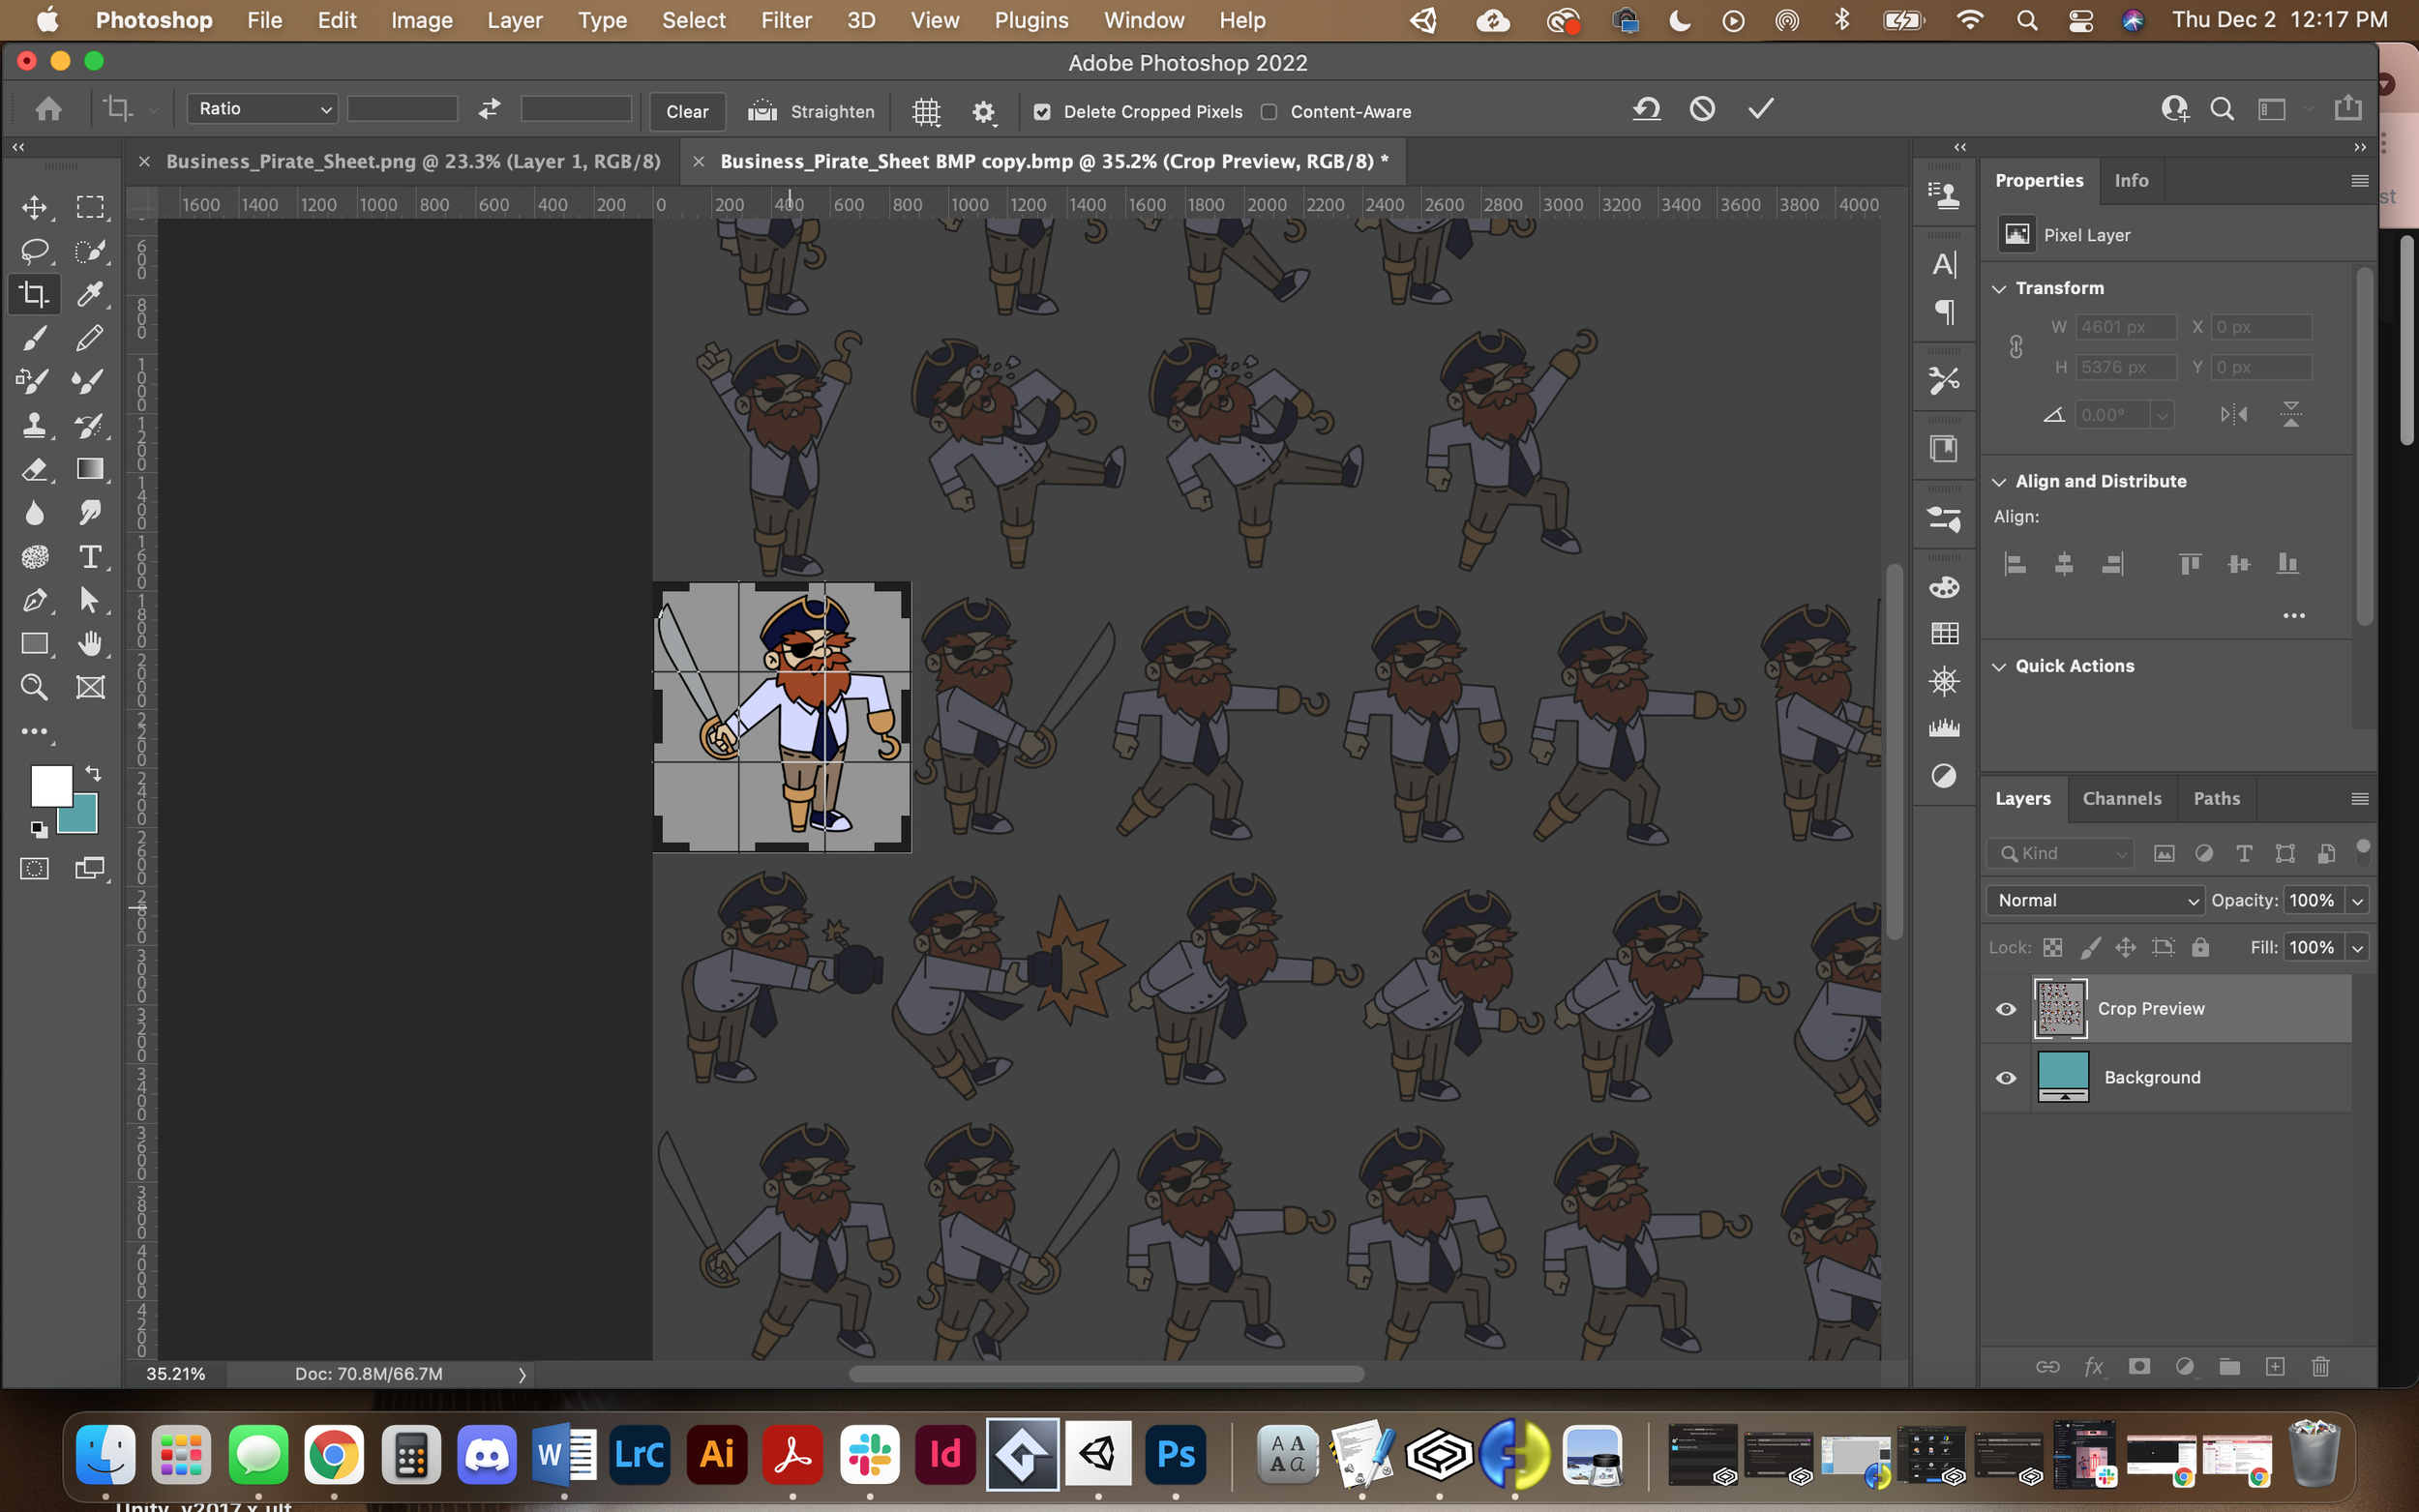
Task: Choose the Eyedropper tool
Action: [90, 294]
